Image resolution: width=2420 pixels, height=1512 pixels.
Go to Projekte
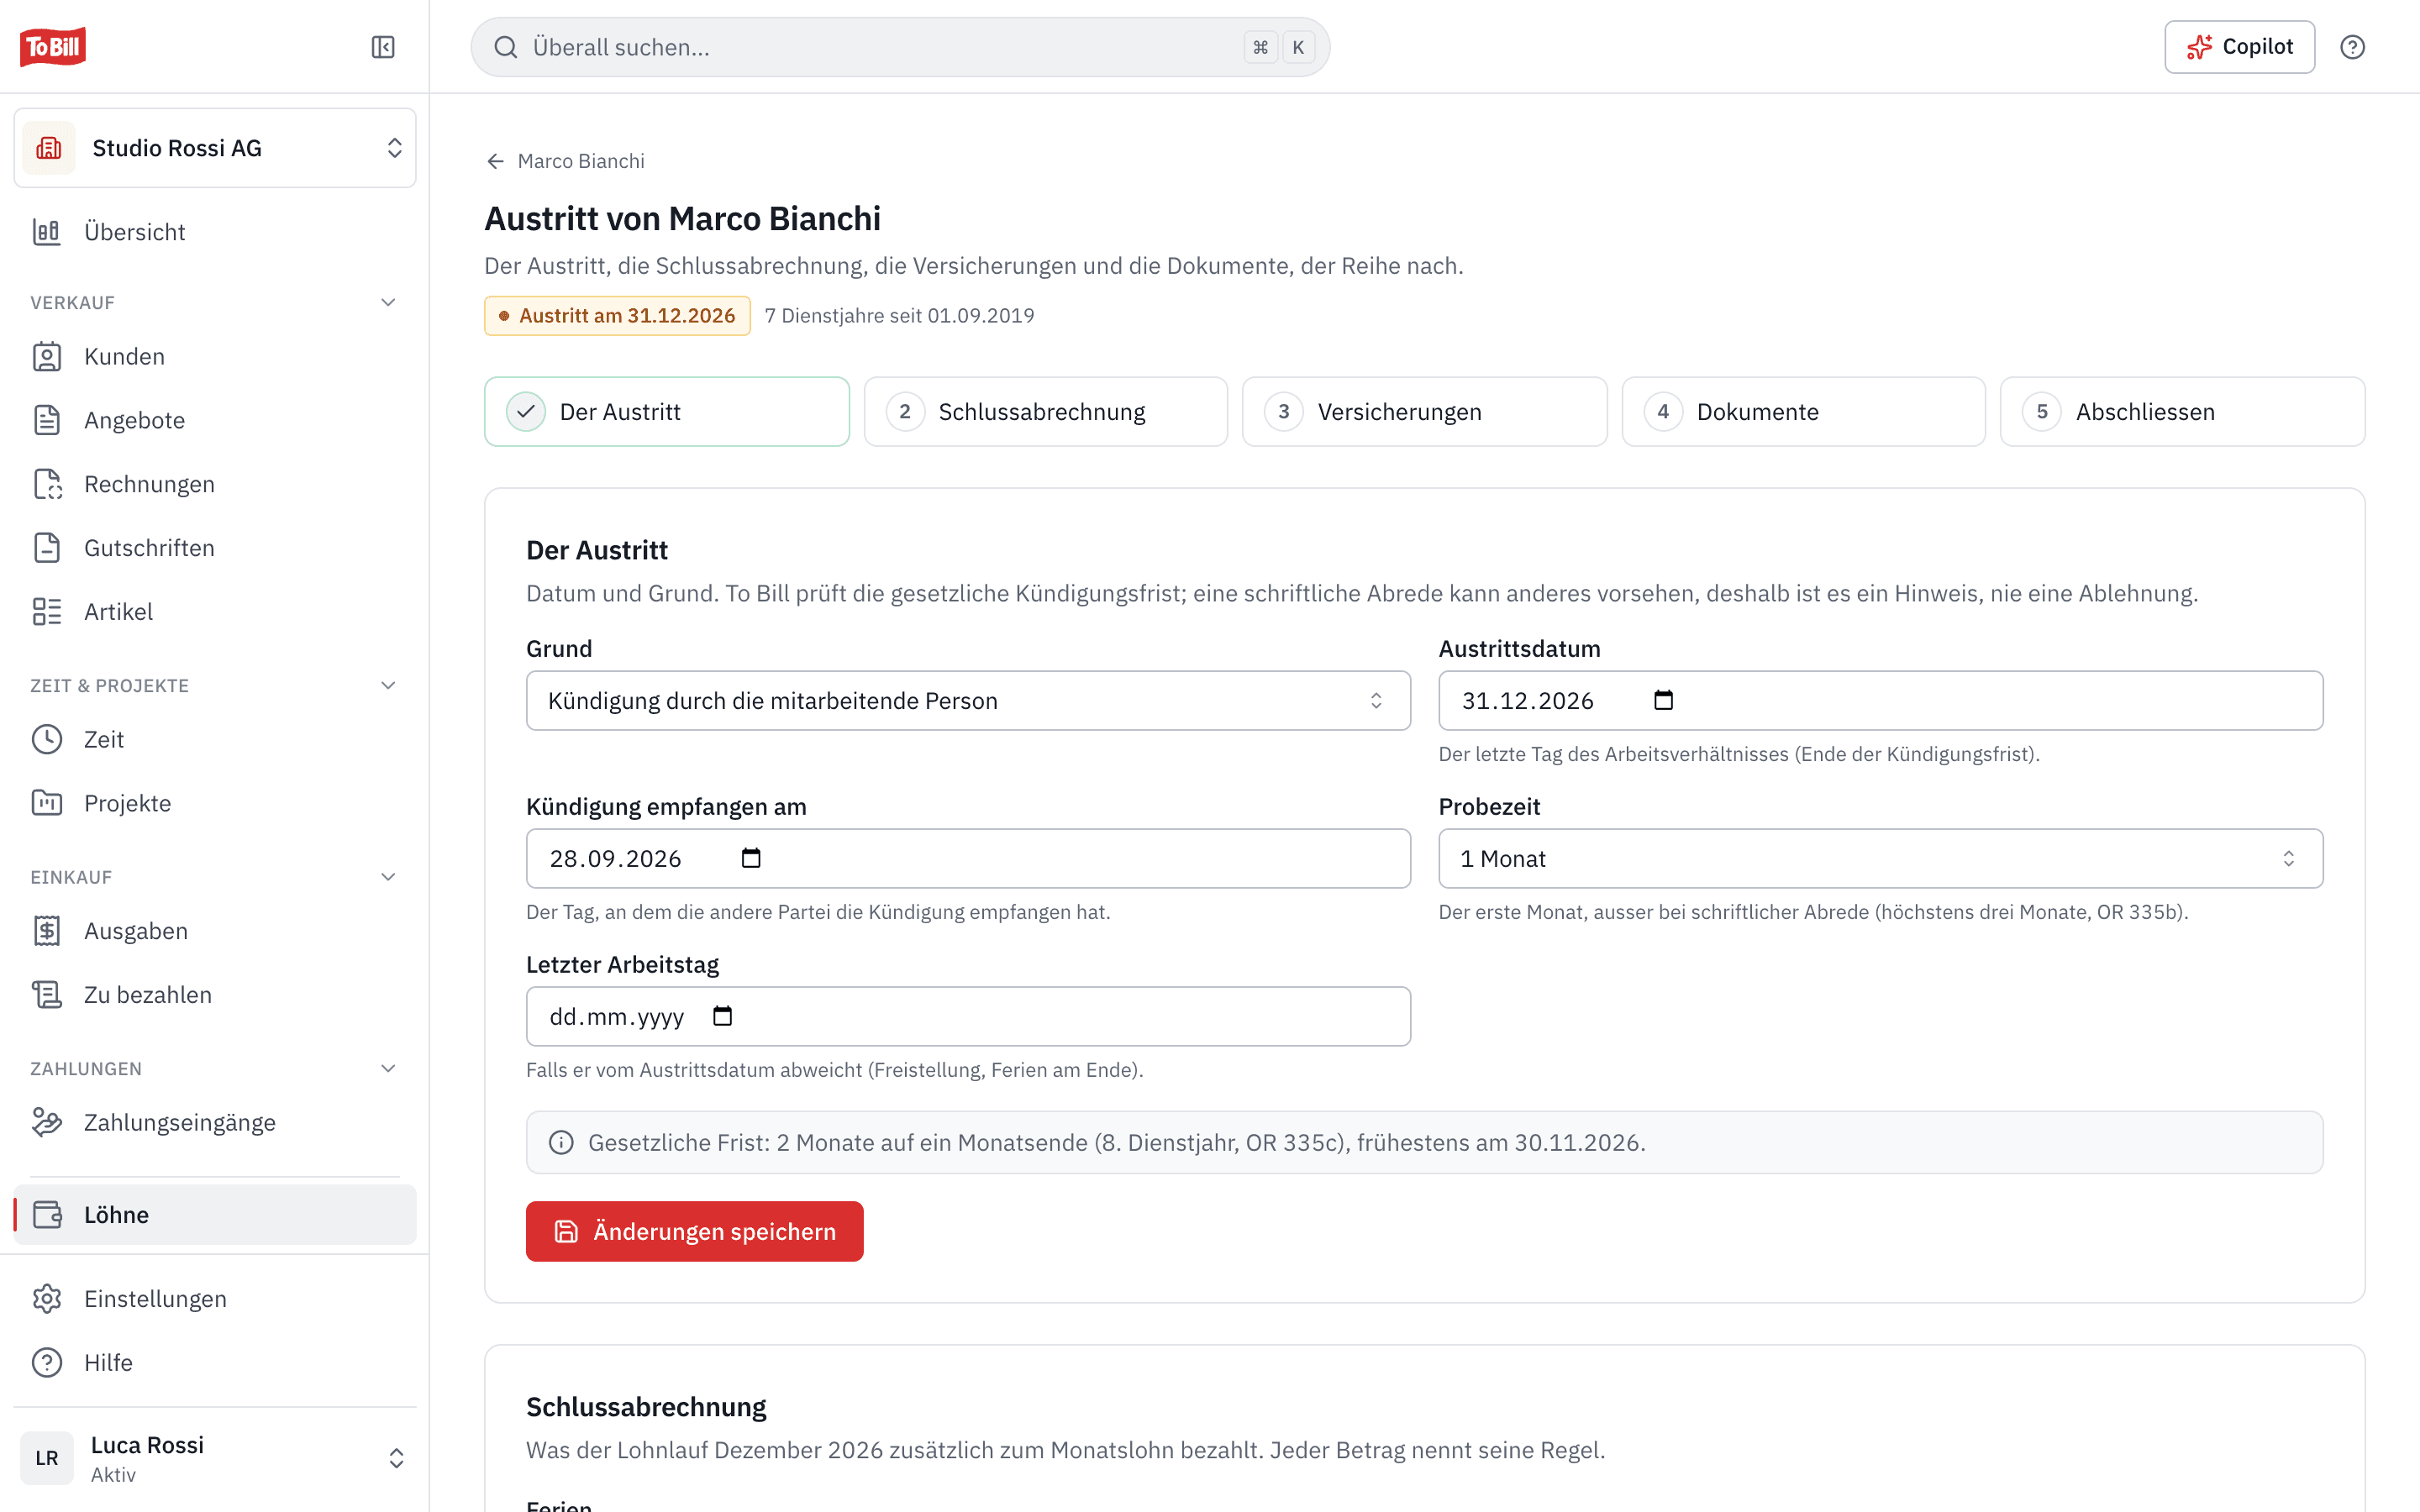click(x=215, y=803)
